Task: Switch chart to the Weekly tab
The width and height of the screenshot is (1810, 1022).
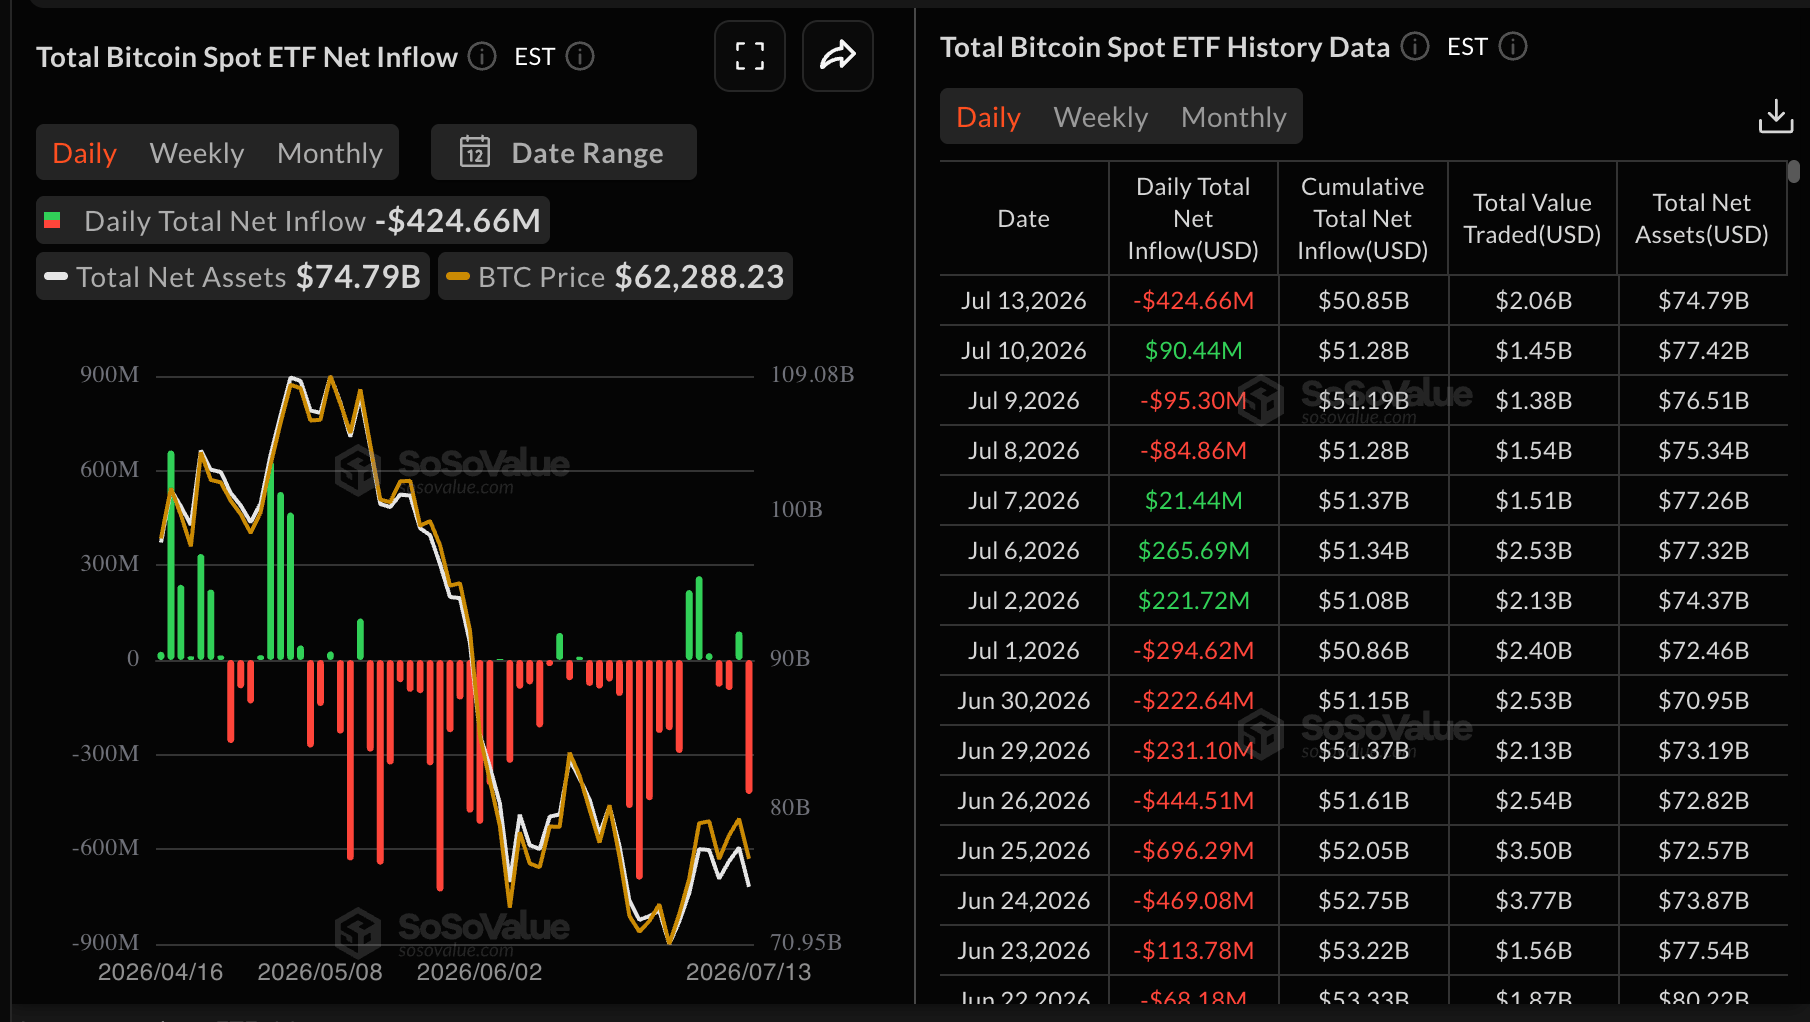Action: tap(197, 153)
